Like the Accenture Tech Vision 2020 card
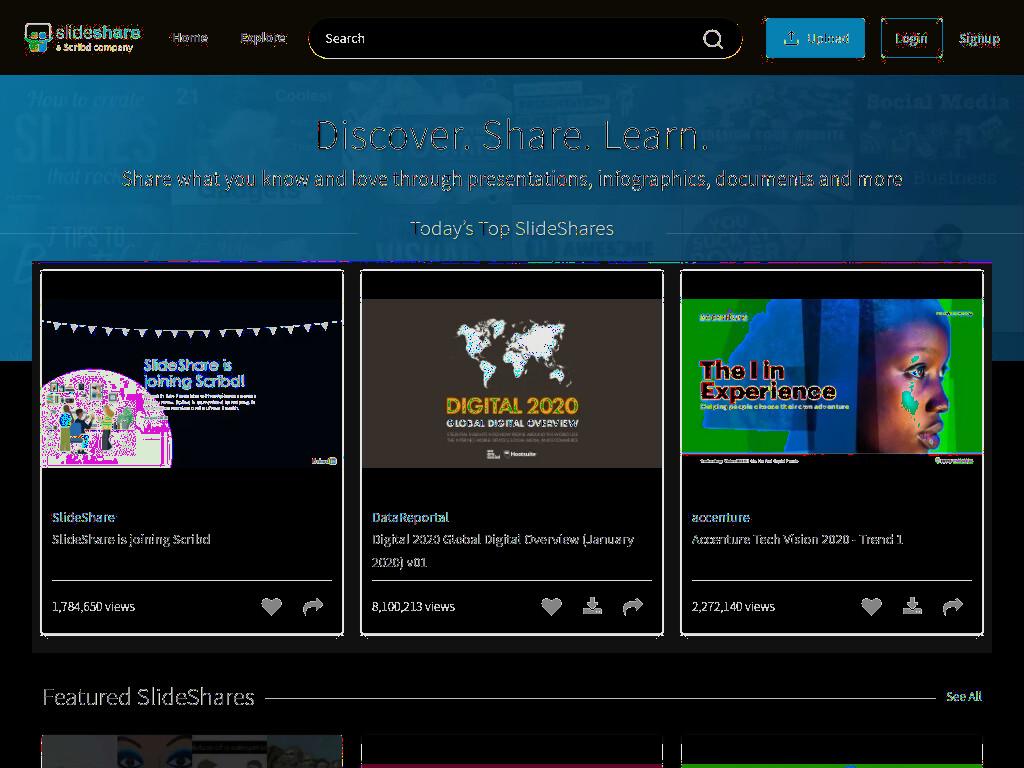 click(x=871, y=607)
